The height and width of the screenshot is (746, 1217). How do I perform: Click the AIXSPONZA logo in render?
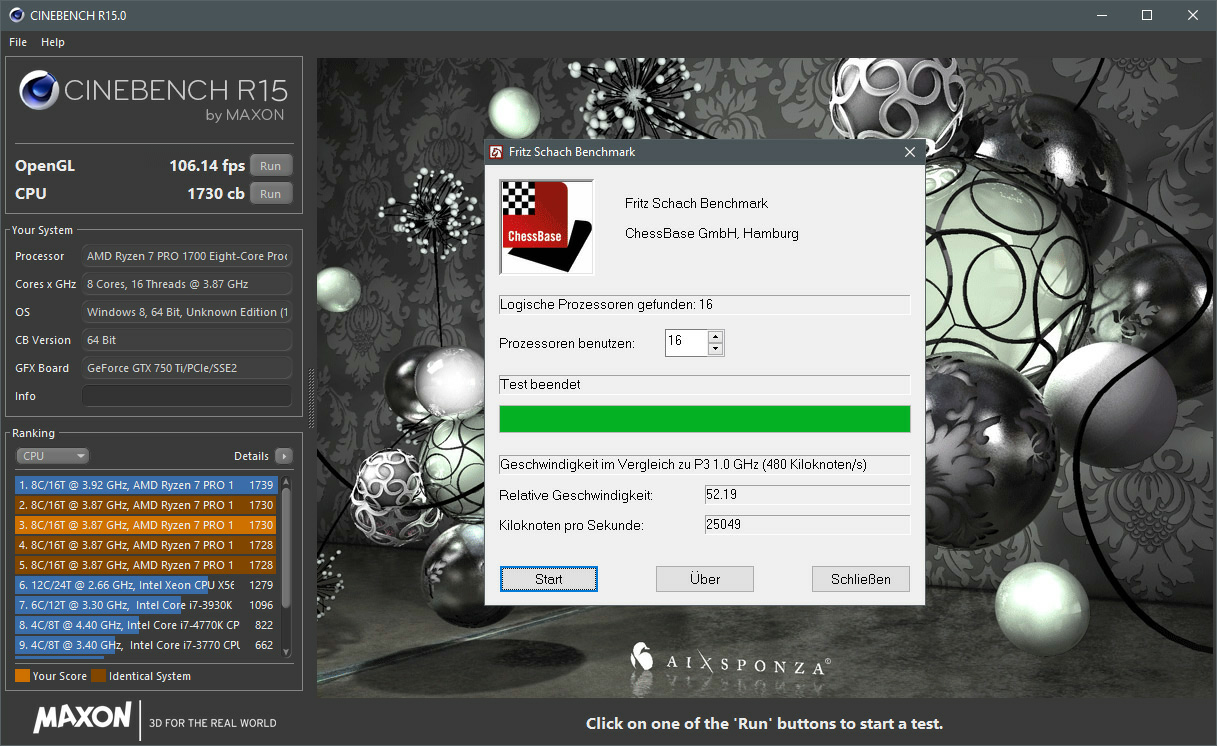tap(730, 658)
